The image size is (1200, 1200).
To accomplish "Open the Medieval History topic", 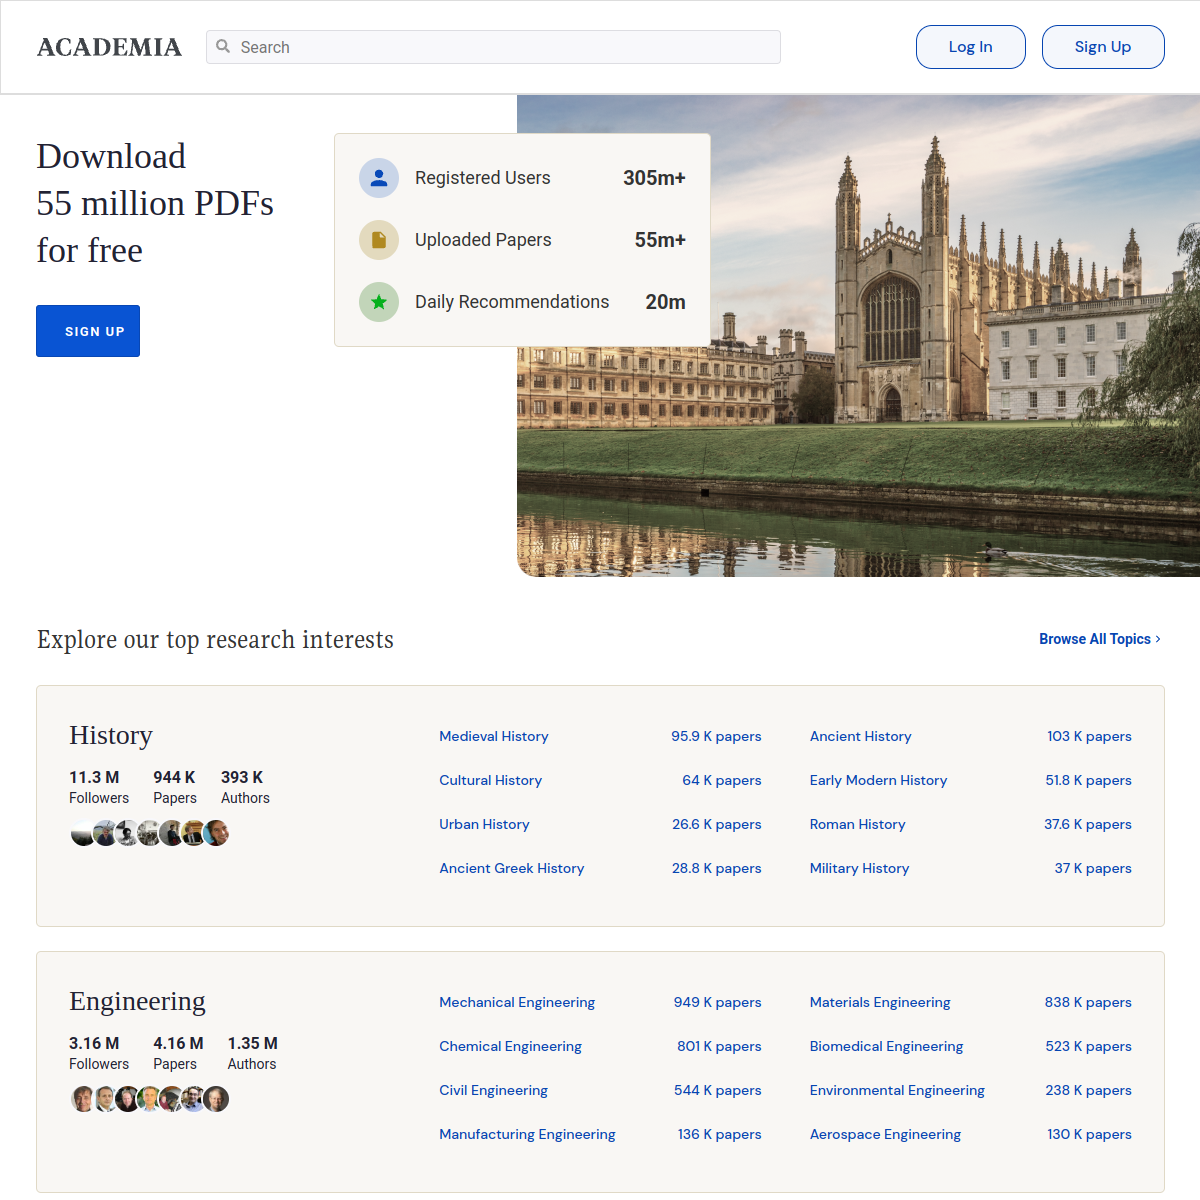I will pyautogui.click(x=493, y=736).
